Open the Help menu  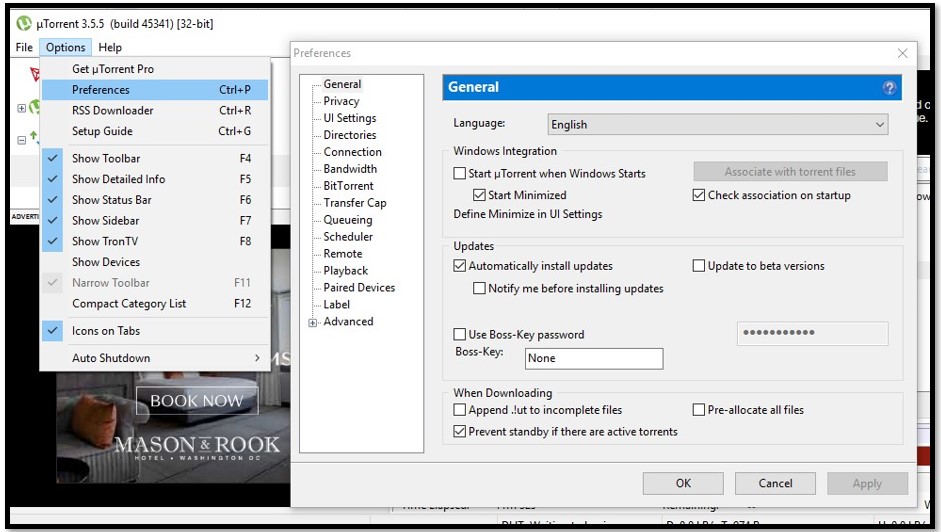tap(110, 47)
